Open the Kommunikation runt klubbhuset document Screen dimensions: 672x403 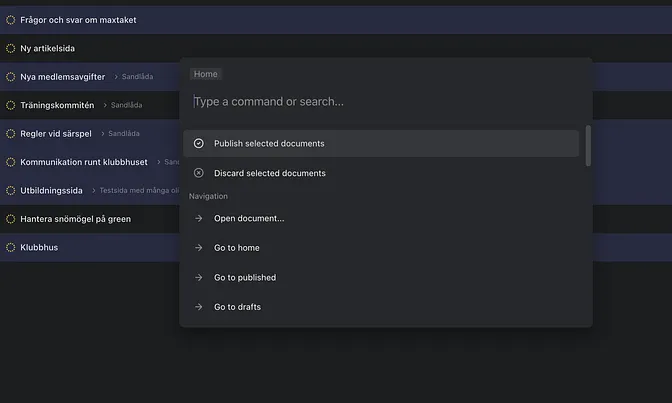pos(84,162)
